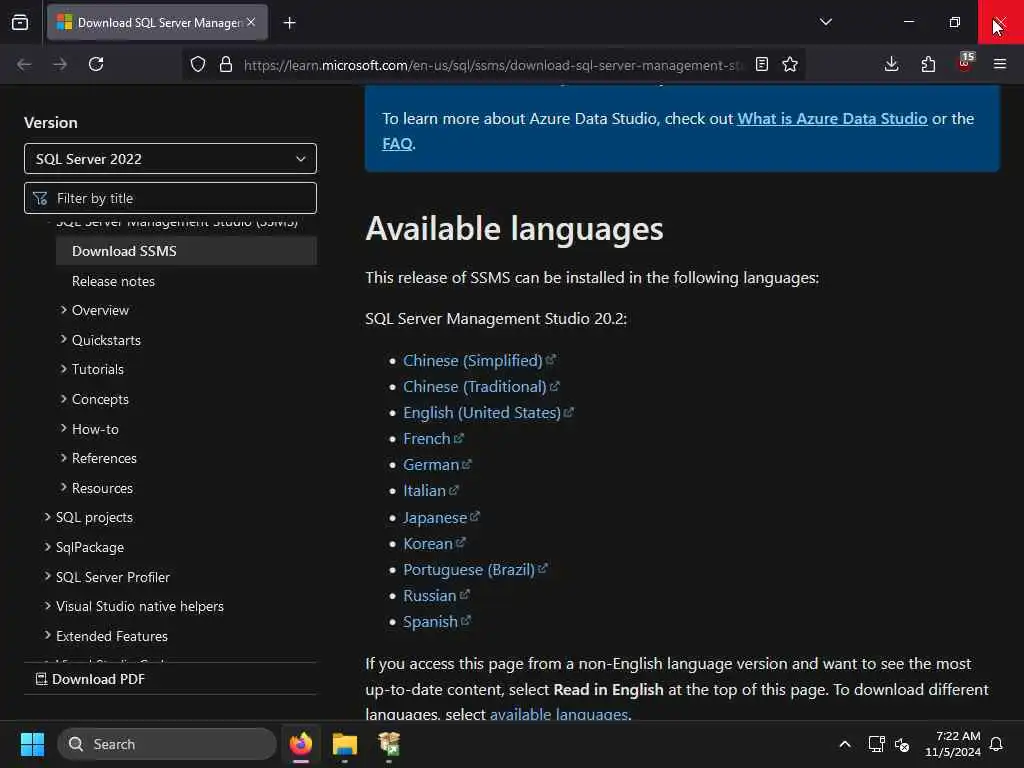Follow the available languages link
This screenshot has width=1024, height=768.
coord(559,714)
